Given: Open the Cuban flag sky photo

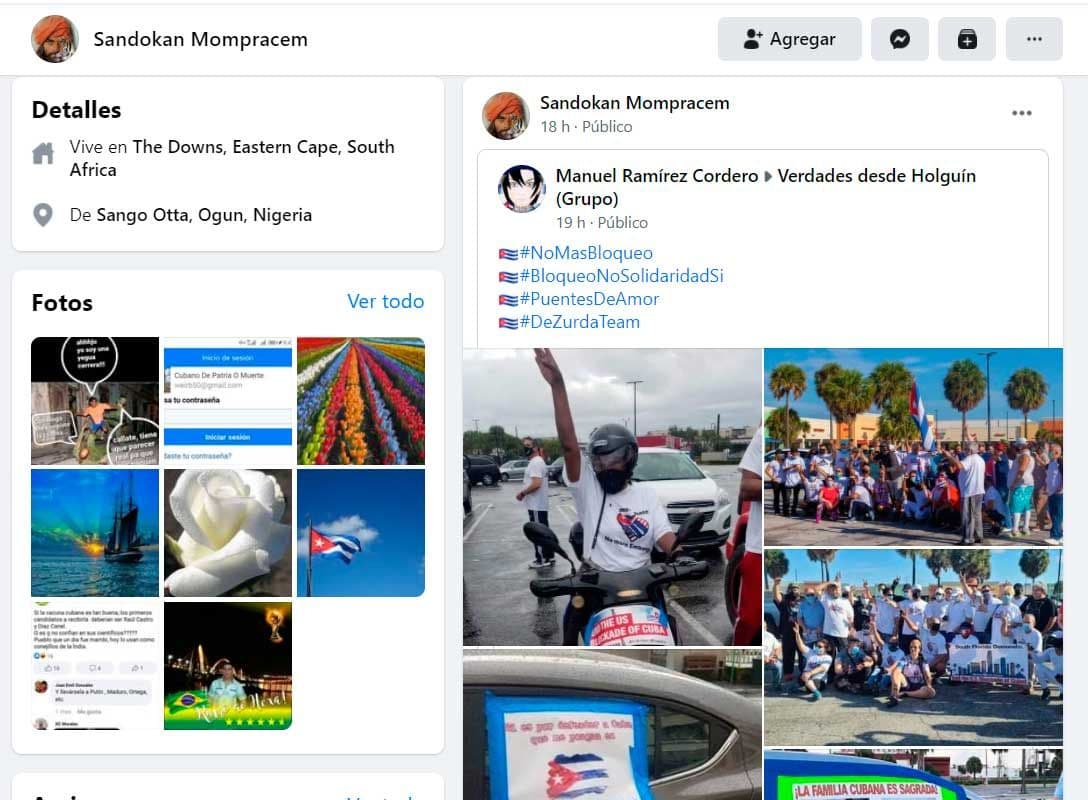Looking at the screenshot, I should click(x=361, y=533).
